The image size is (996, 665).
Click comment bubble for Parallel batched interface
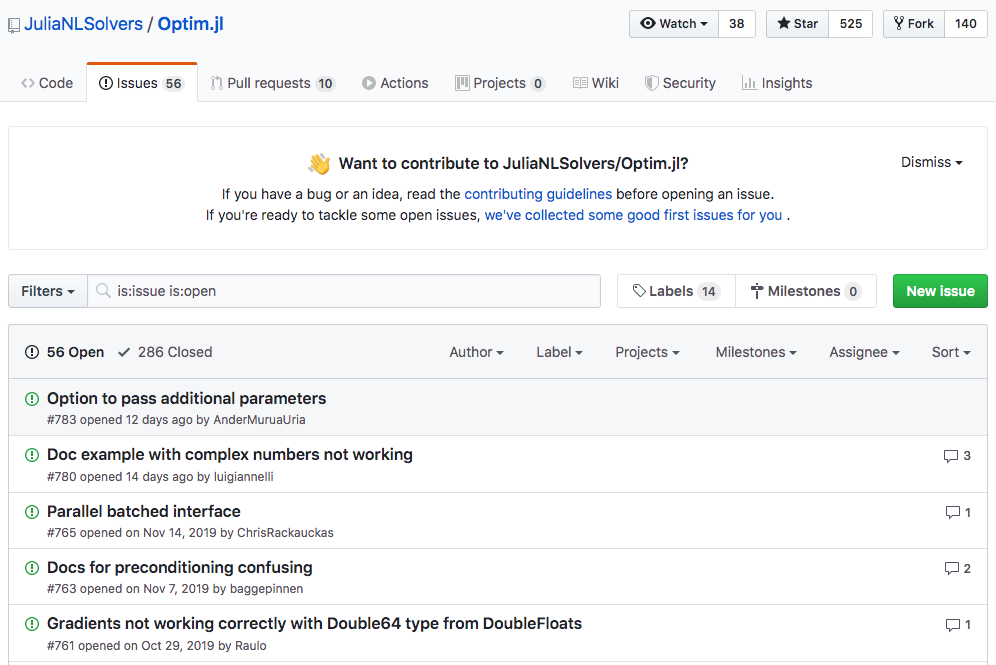[x=951, y=513]
